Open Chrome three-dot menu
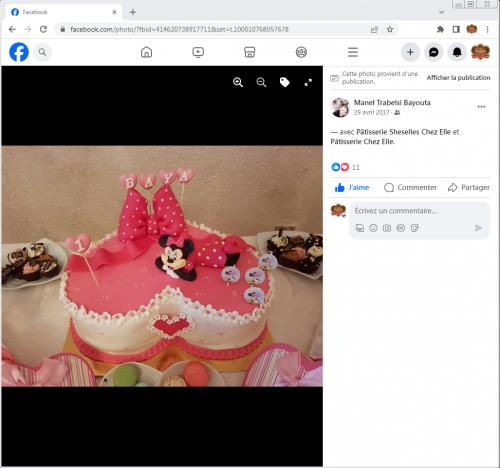This screenshot has height=468, width=500. (487, 29)
